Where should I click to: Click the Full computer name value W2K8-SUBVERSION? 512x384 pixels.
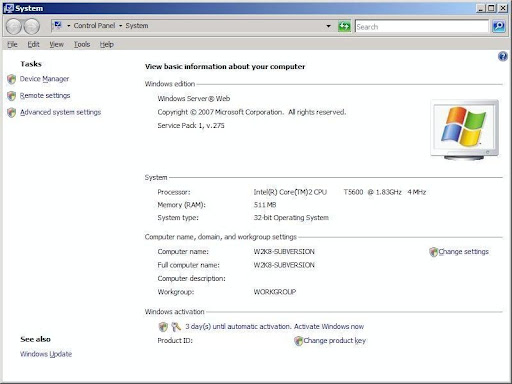[284, 265]
